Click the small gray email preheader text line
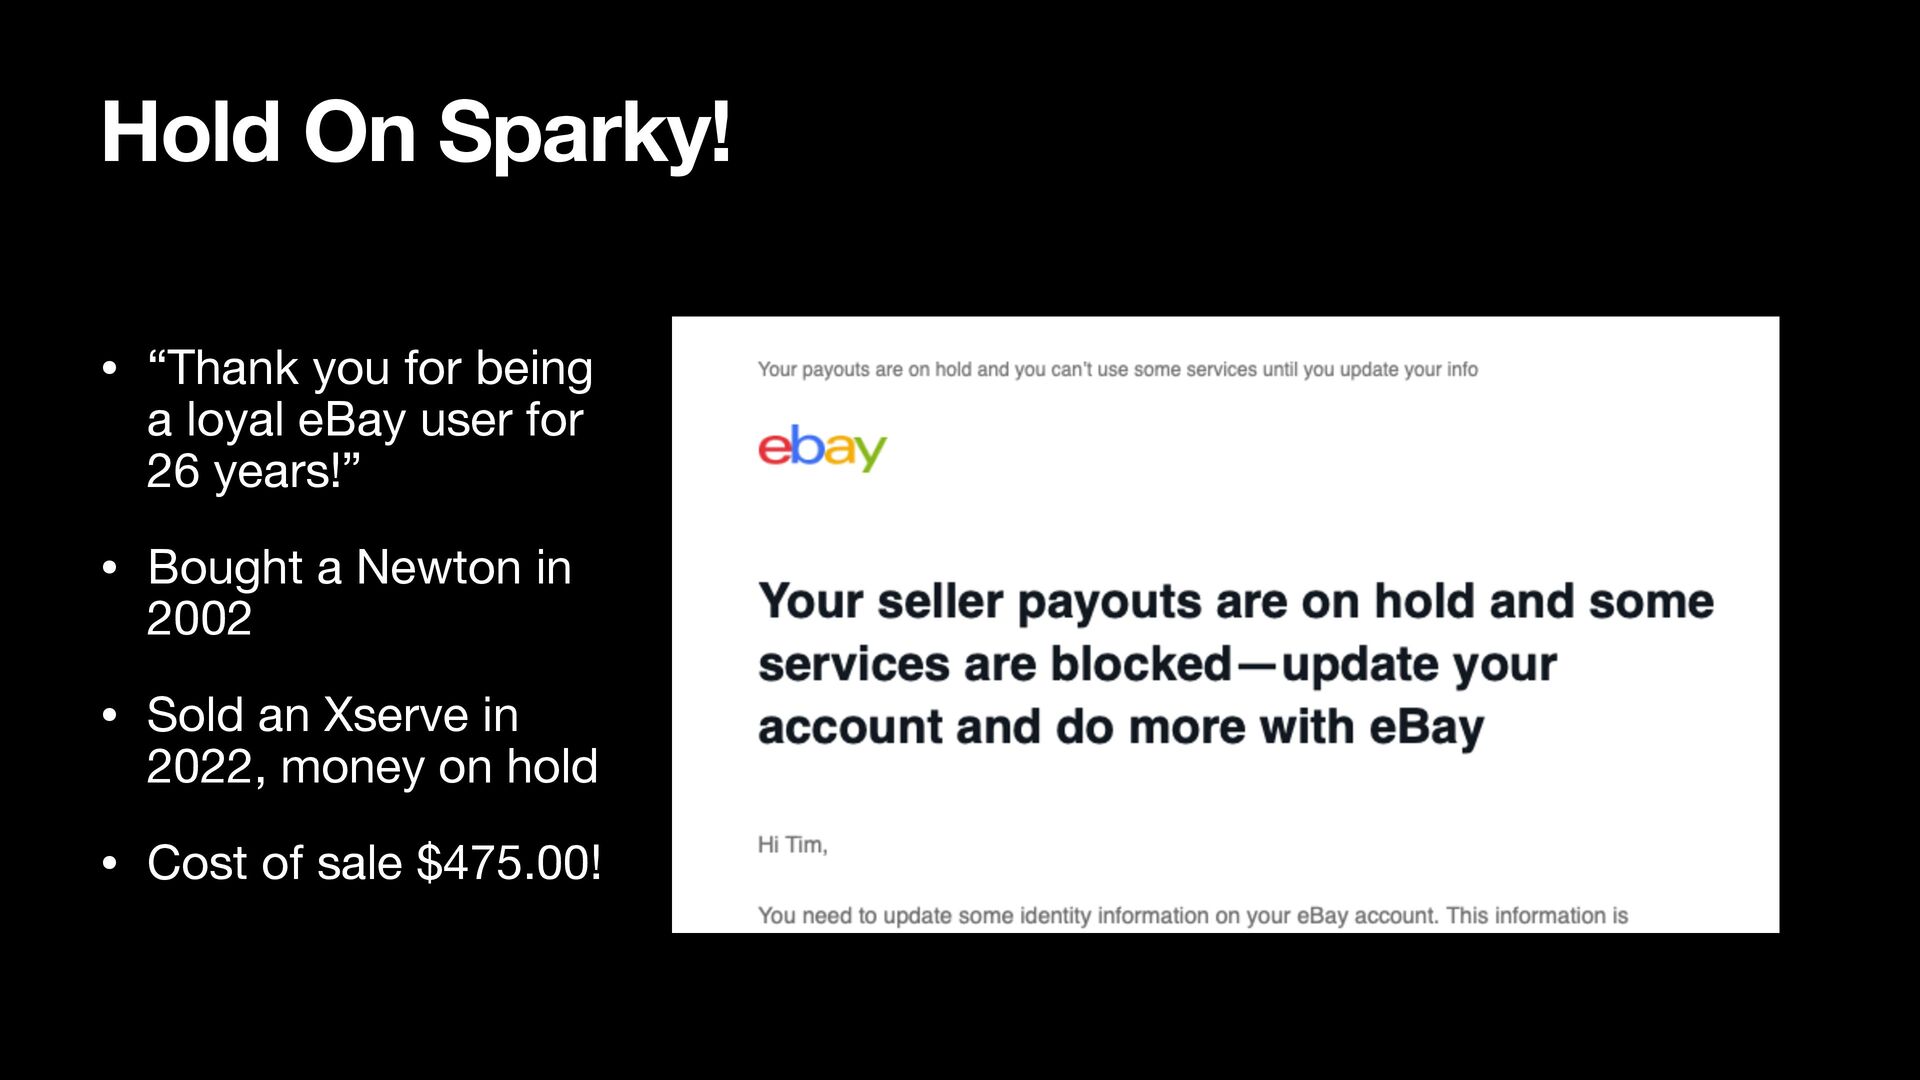Screen dimensions: 1920x1080 tap(1117, 370)
